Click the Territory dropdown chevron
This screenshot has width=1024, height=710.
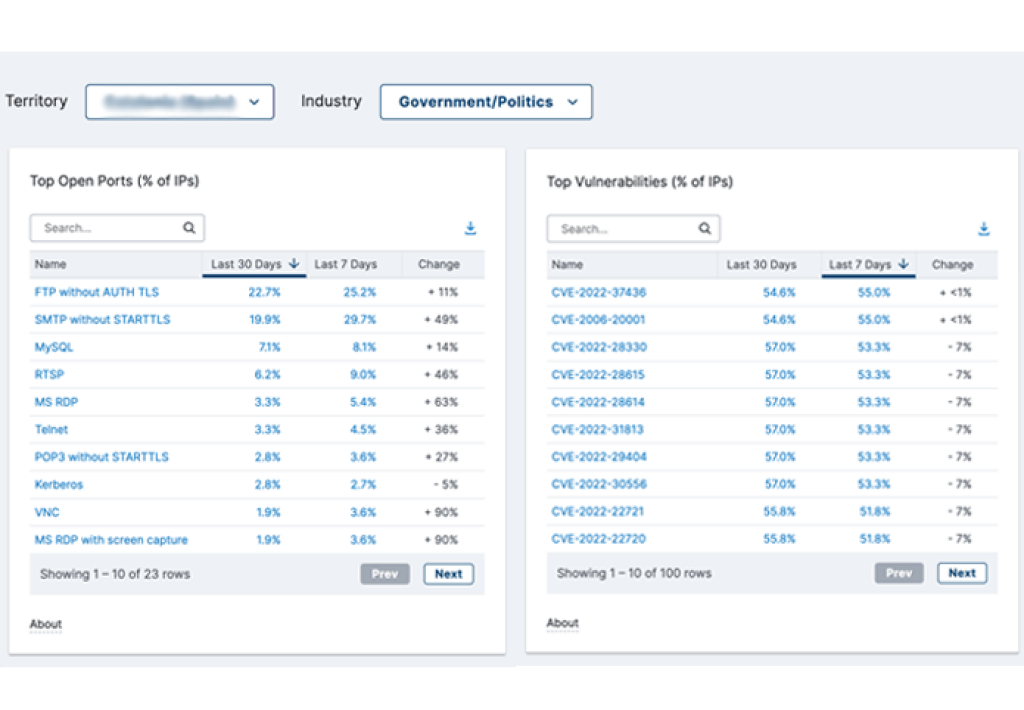pyautogui.click(x=254, y=101)
